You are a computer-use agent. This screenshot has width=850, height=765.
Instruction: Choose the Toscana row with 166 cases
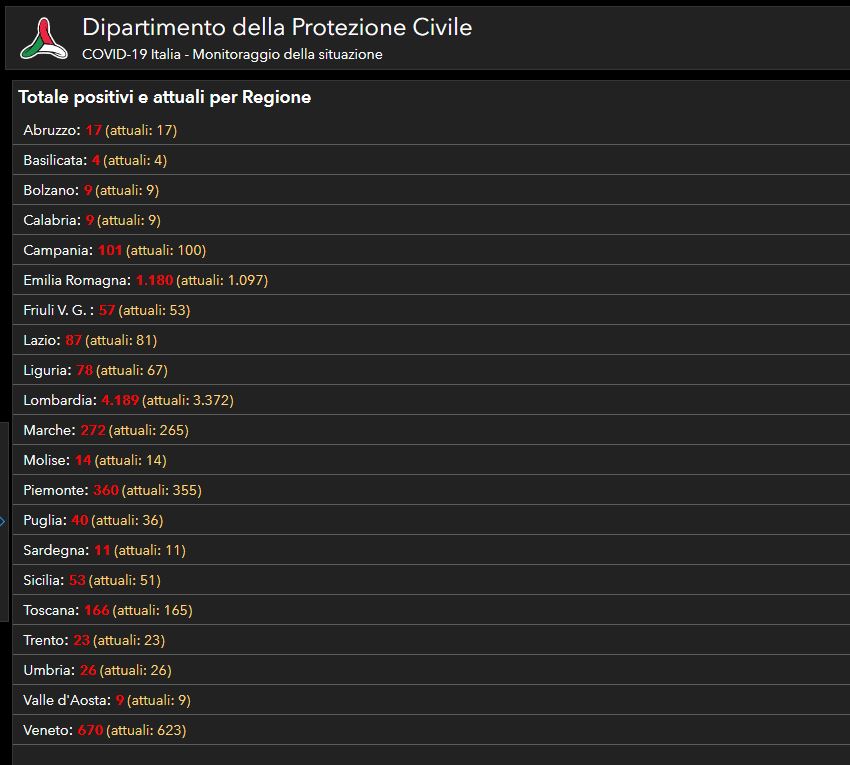pyautogui.click(x=431, y=610)
